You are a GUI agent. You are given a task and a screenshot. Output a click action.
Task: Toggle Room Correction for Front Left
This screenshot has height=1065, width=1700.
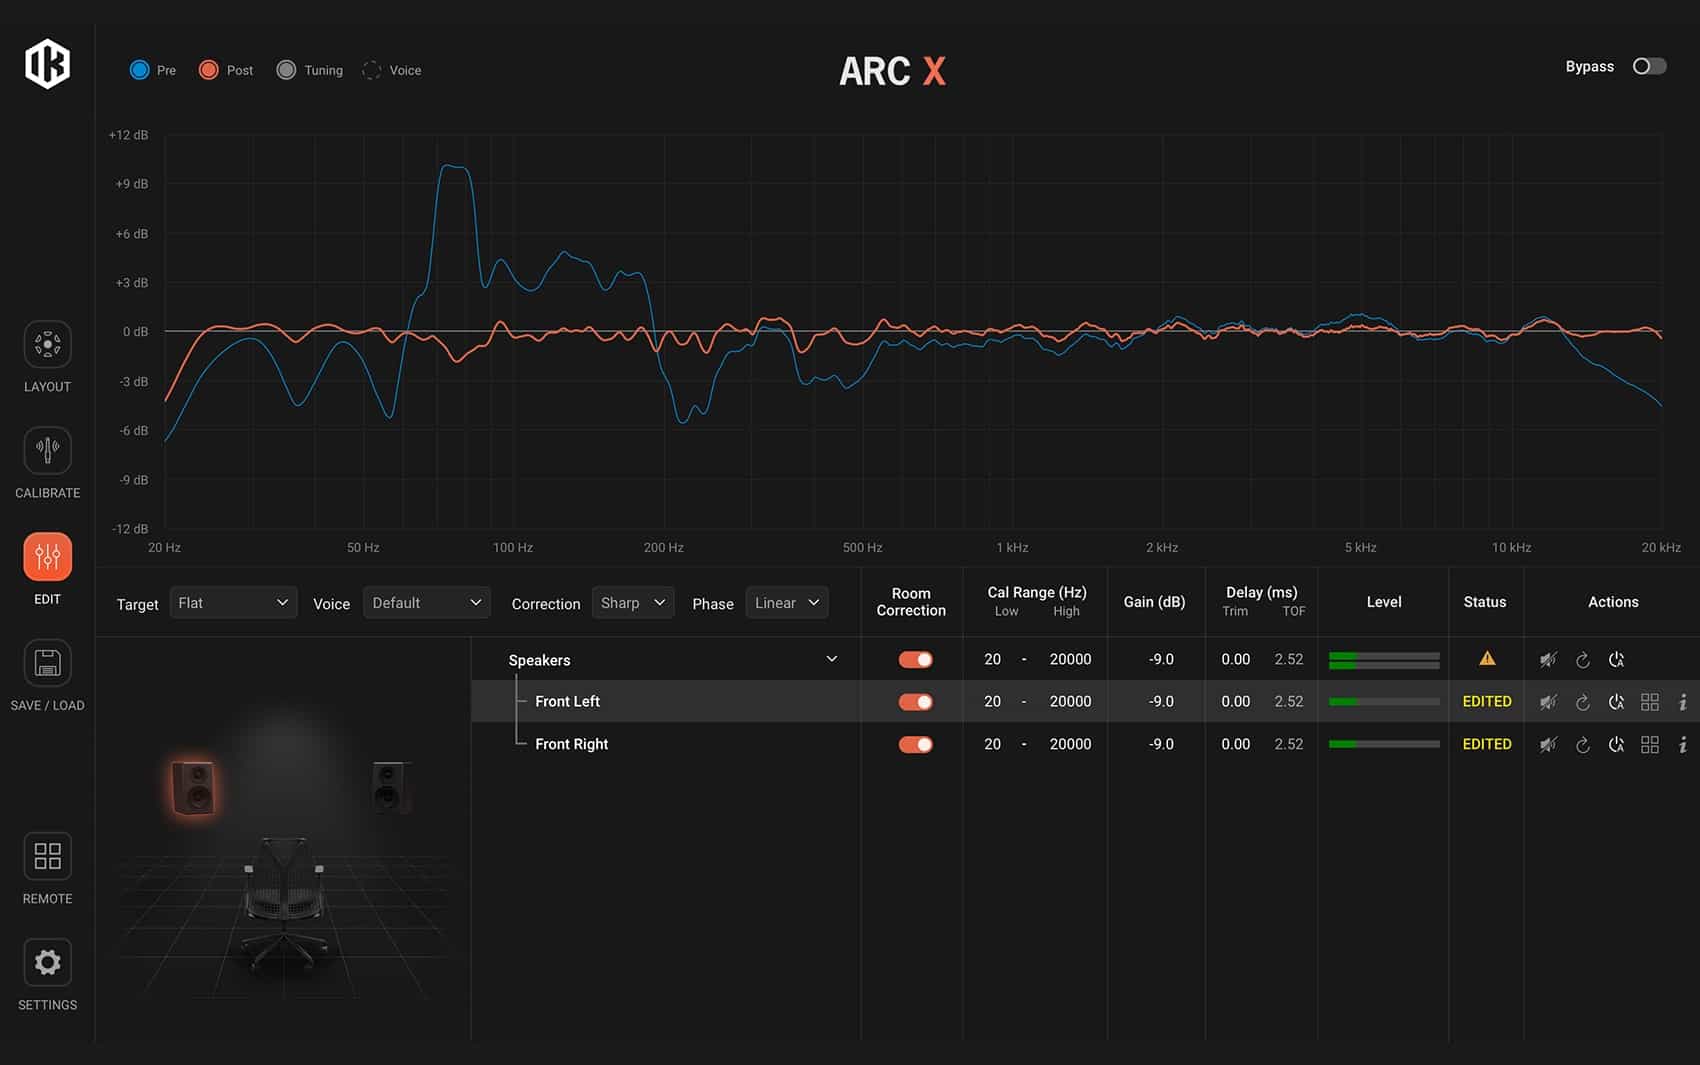point(915,702)
